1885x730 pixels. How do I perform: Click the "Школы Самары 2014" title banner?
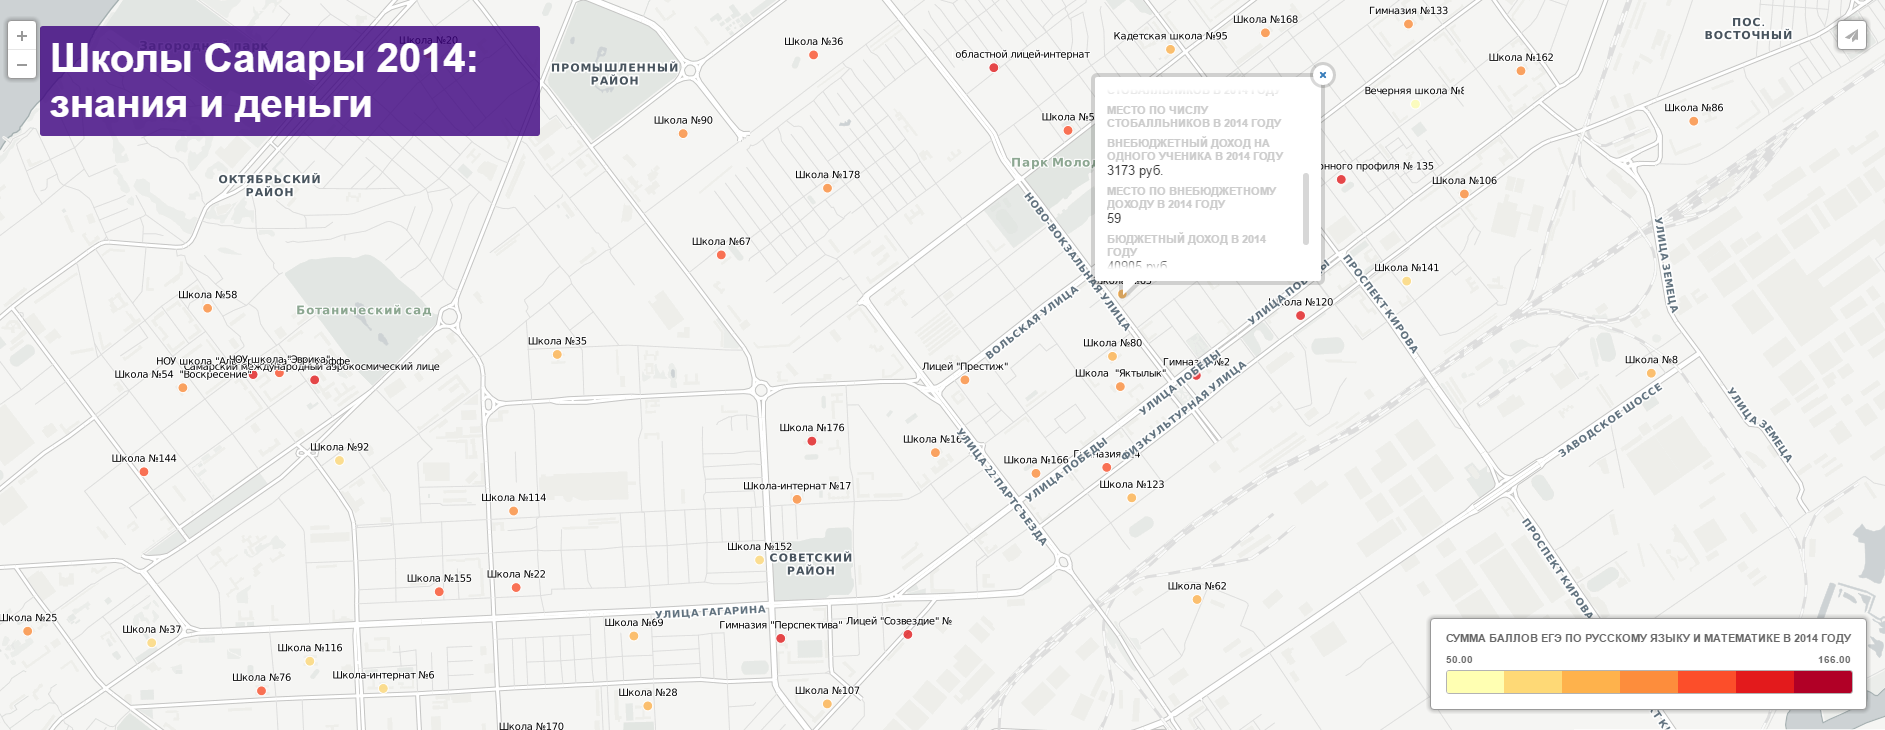290,81
